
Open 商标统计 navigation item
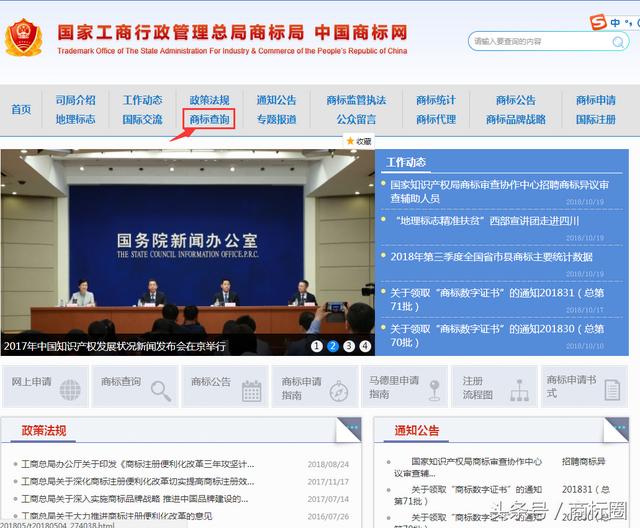436,100
